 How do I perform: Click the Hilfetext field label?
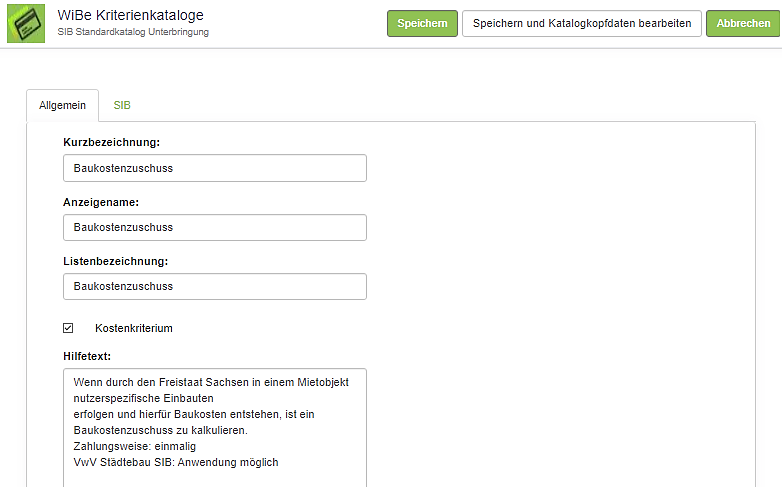point(86,355)
